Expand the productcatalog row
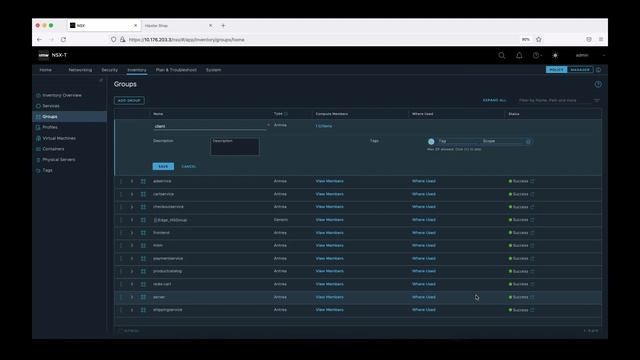Viewport: 640px width, 360px height. tap(132, 271)
